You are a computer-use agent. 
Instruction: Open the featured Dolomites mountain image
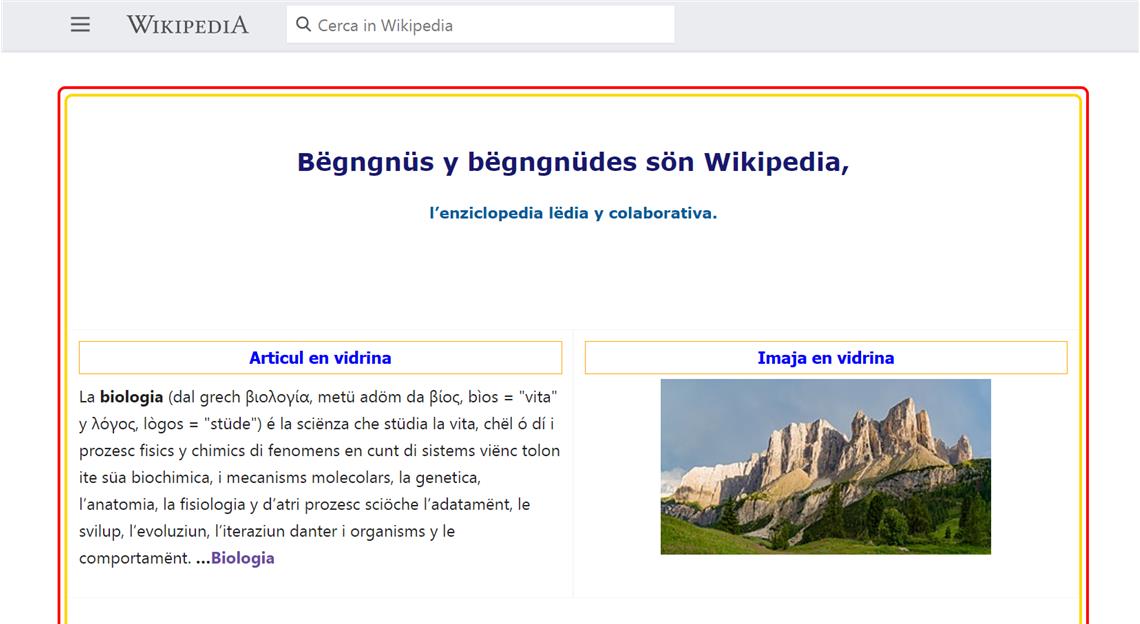coord(825,466)
